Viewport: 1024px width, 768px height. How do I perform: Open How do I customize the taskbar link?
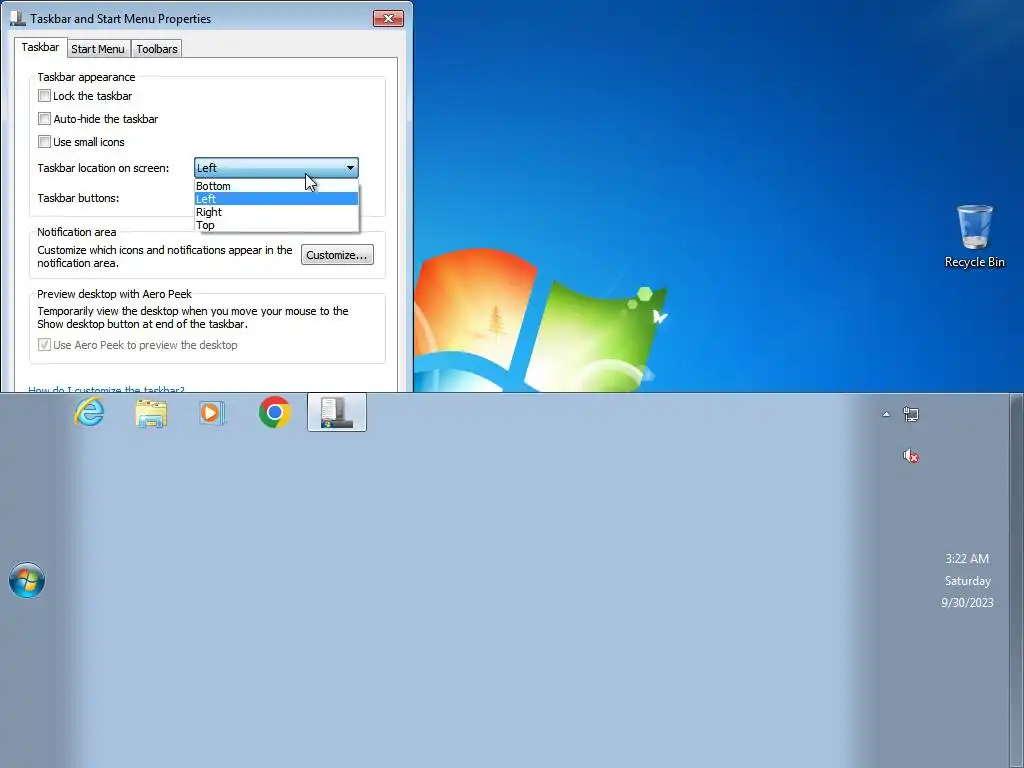(106, 389)
